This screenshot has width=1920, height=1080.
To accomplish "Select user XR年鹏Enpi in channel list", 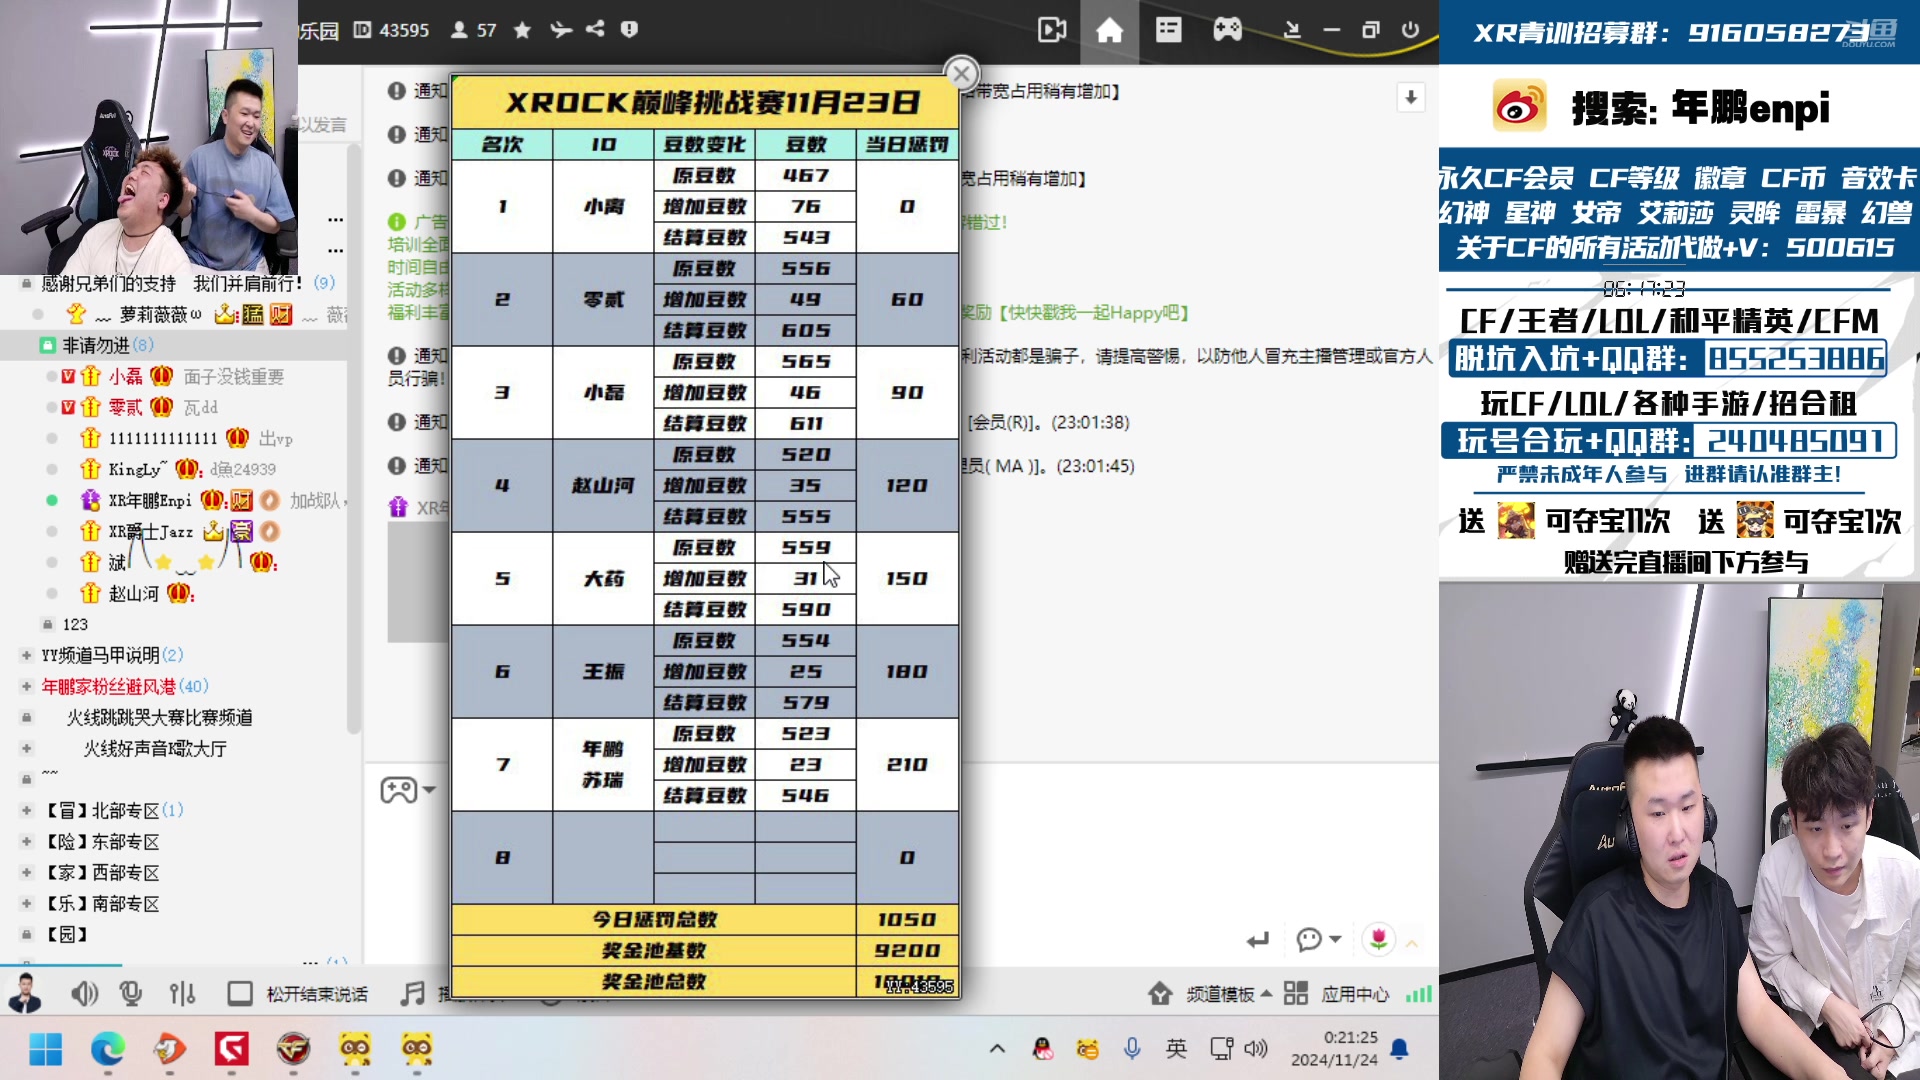I will (149, 500).
